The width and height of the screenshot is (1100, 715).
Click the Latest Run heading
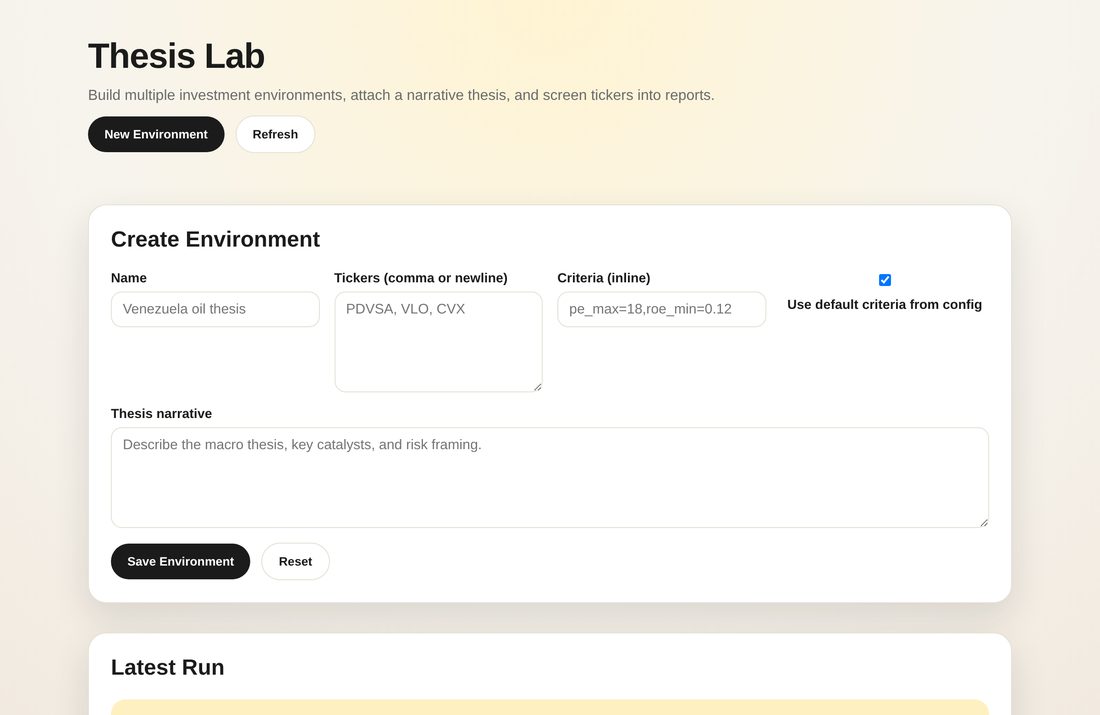(x=168, y=667)
